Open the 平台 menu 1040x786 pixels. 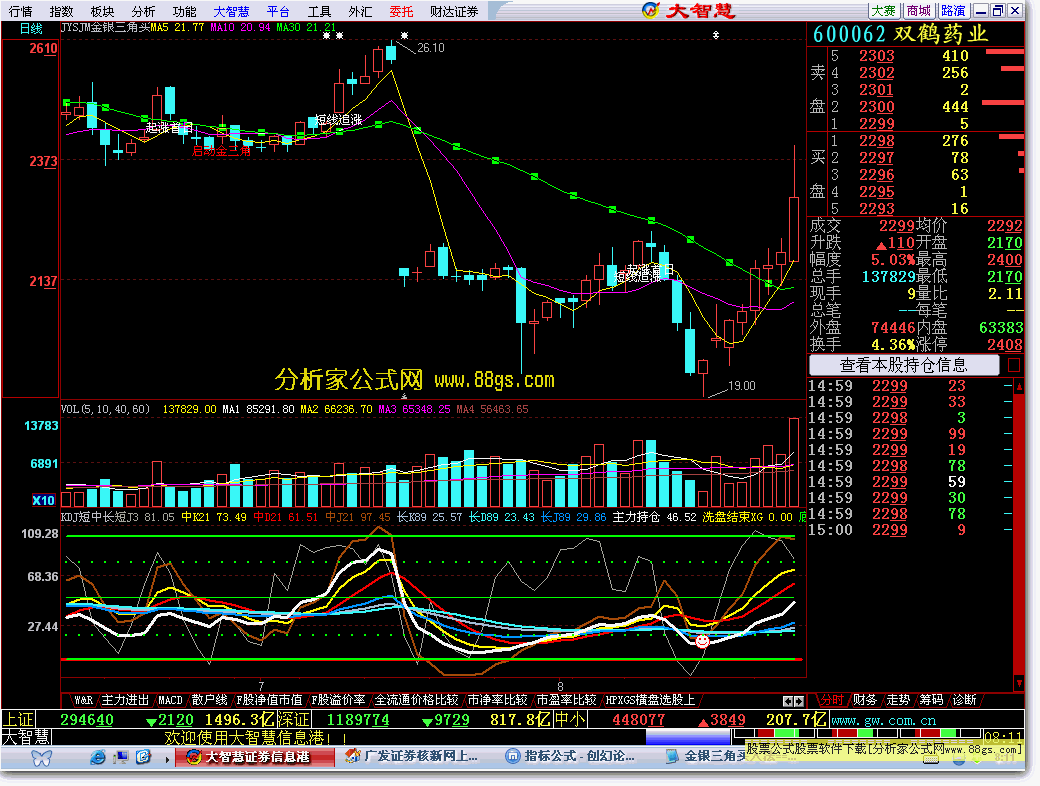tap(278, 11)
